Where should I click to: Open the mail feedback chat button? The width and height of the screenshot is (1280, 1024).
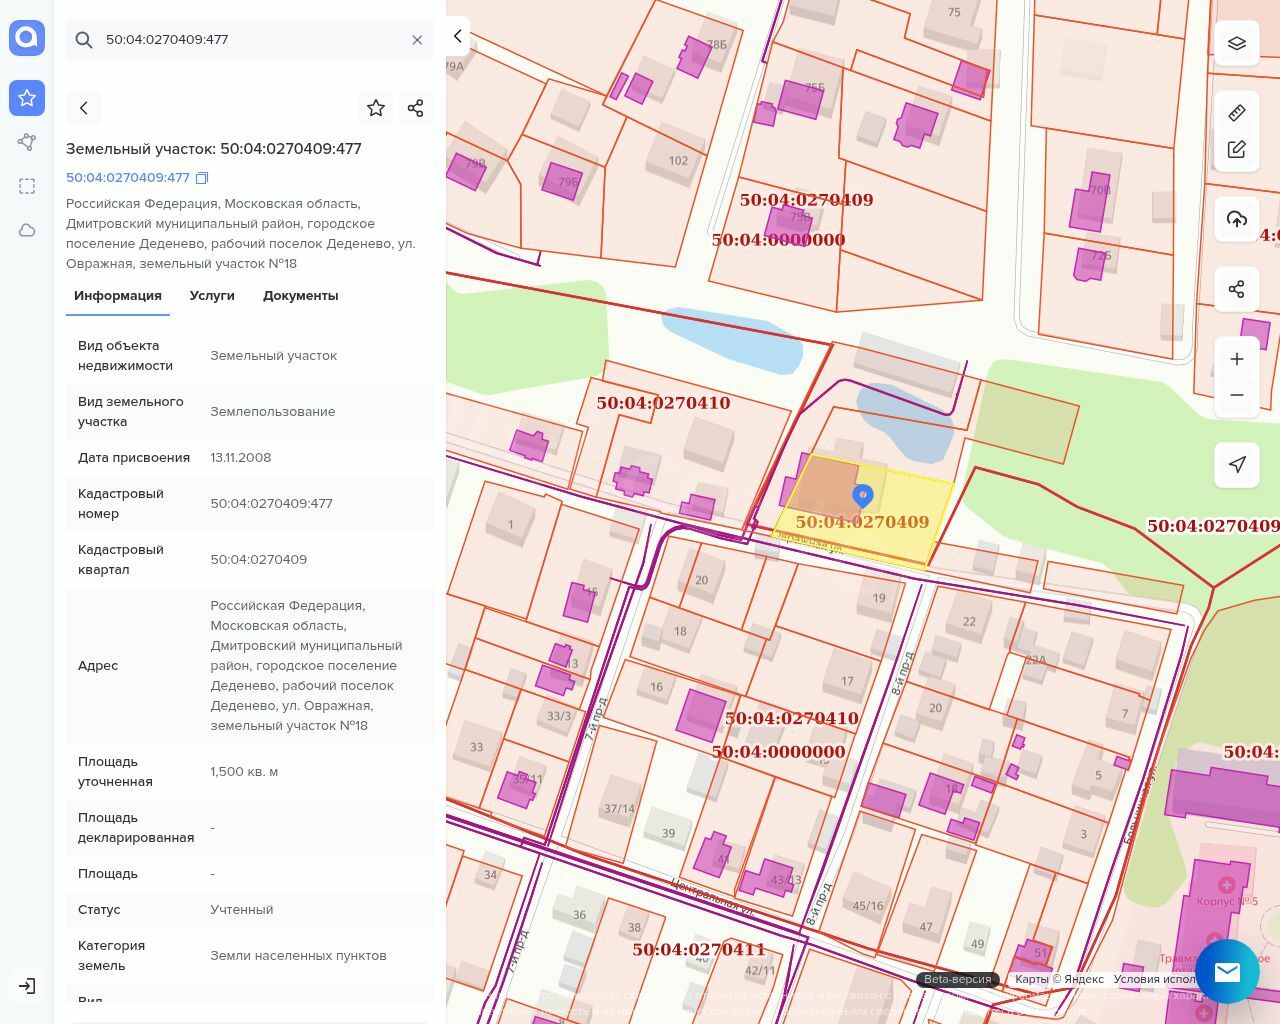tap(1227, 971)
